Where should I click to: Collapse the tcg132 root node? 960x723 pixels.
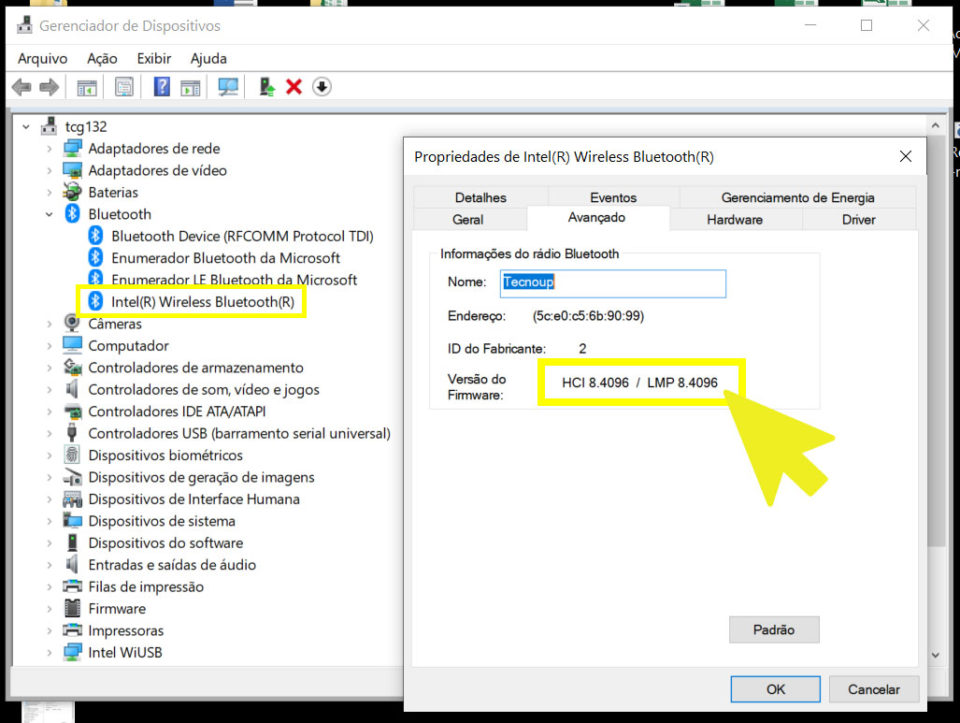click(26, 127)
